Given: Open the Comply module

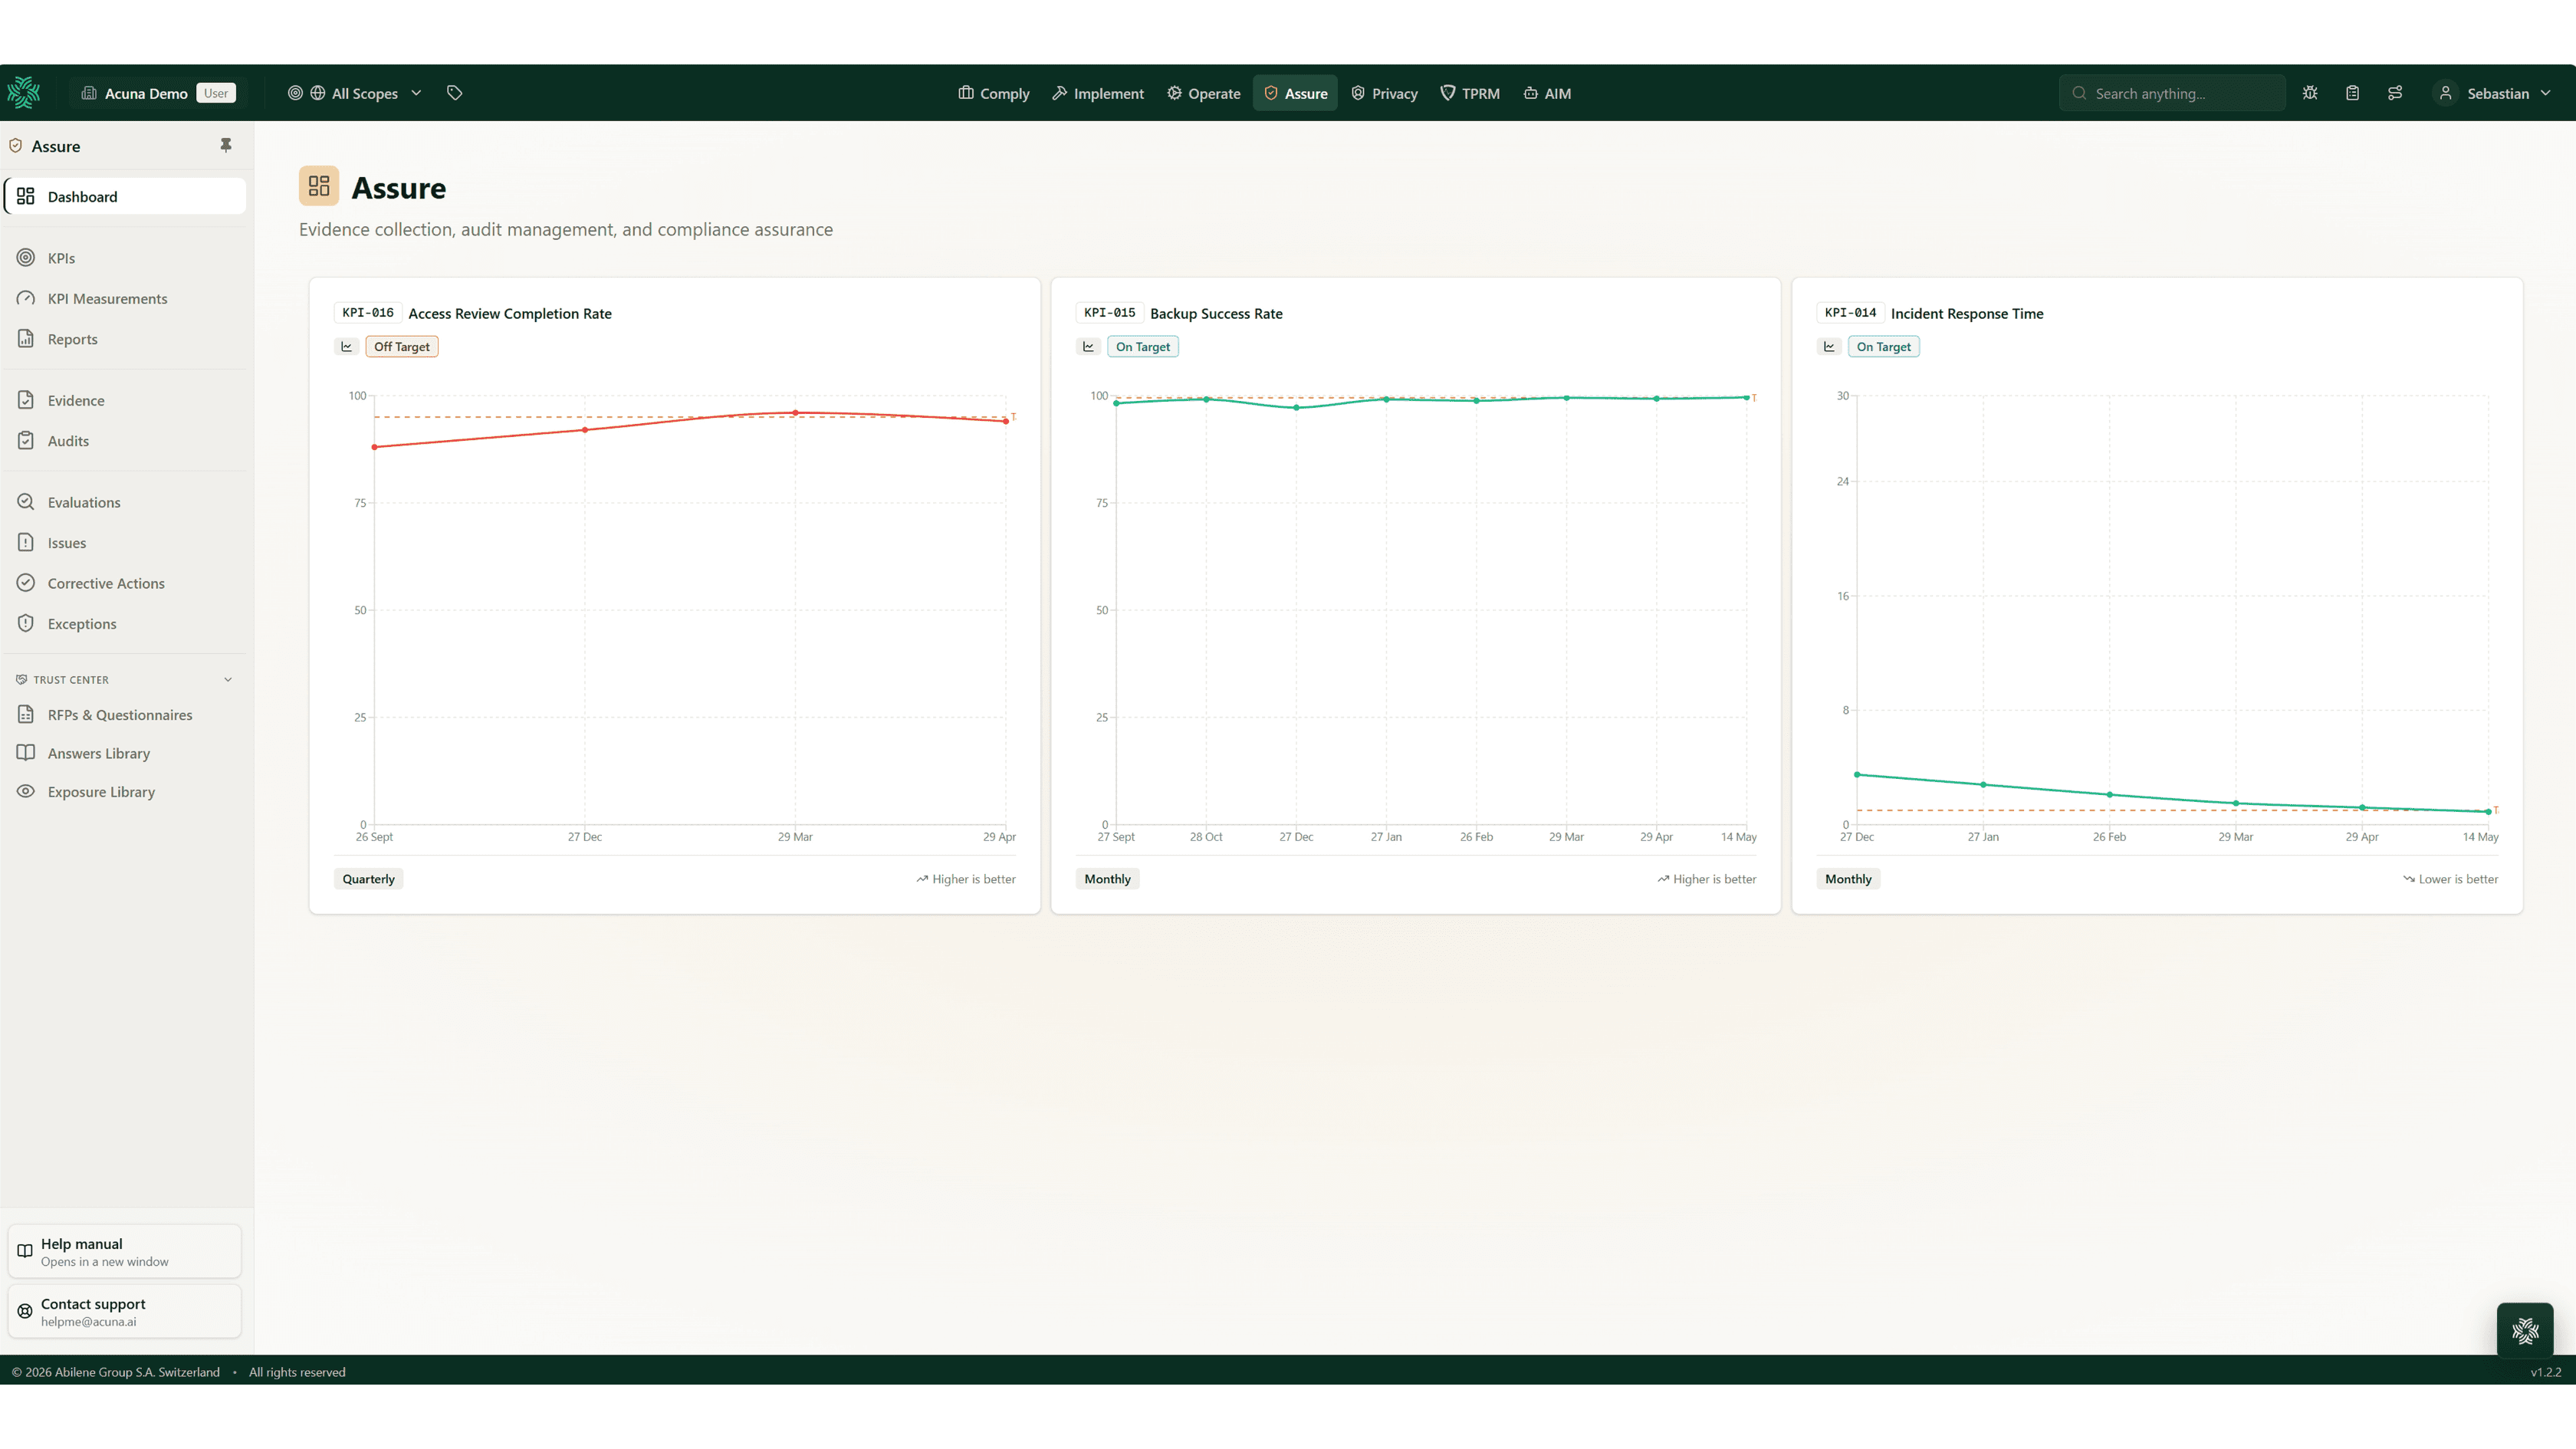Looking at the screenshot, I should point(993,93).
